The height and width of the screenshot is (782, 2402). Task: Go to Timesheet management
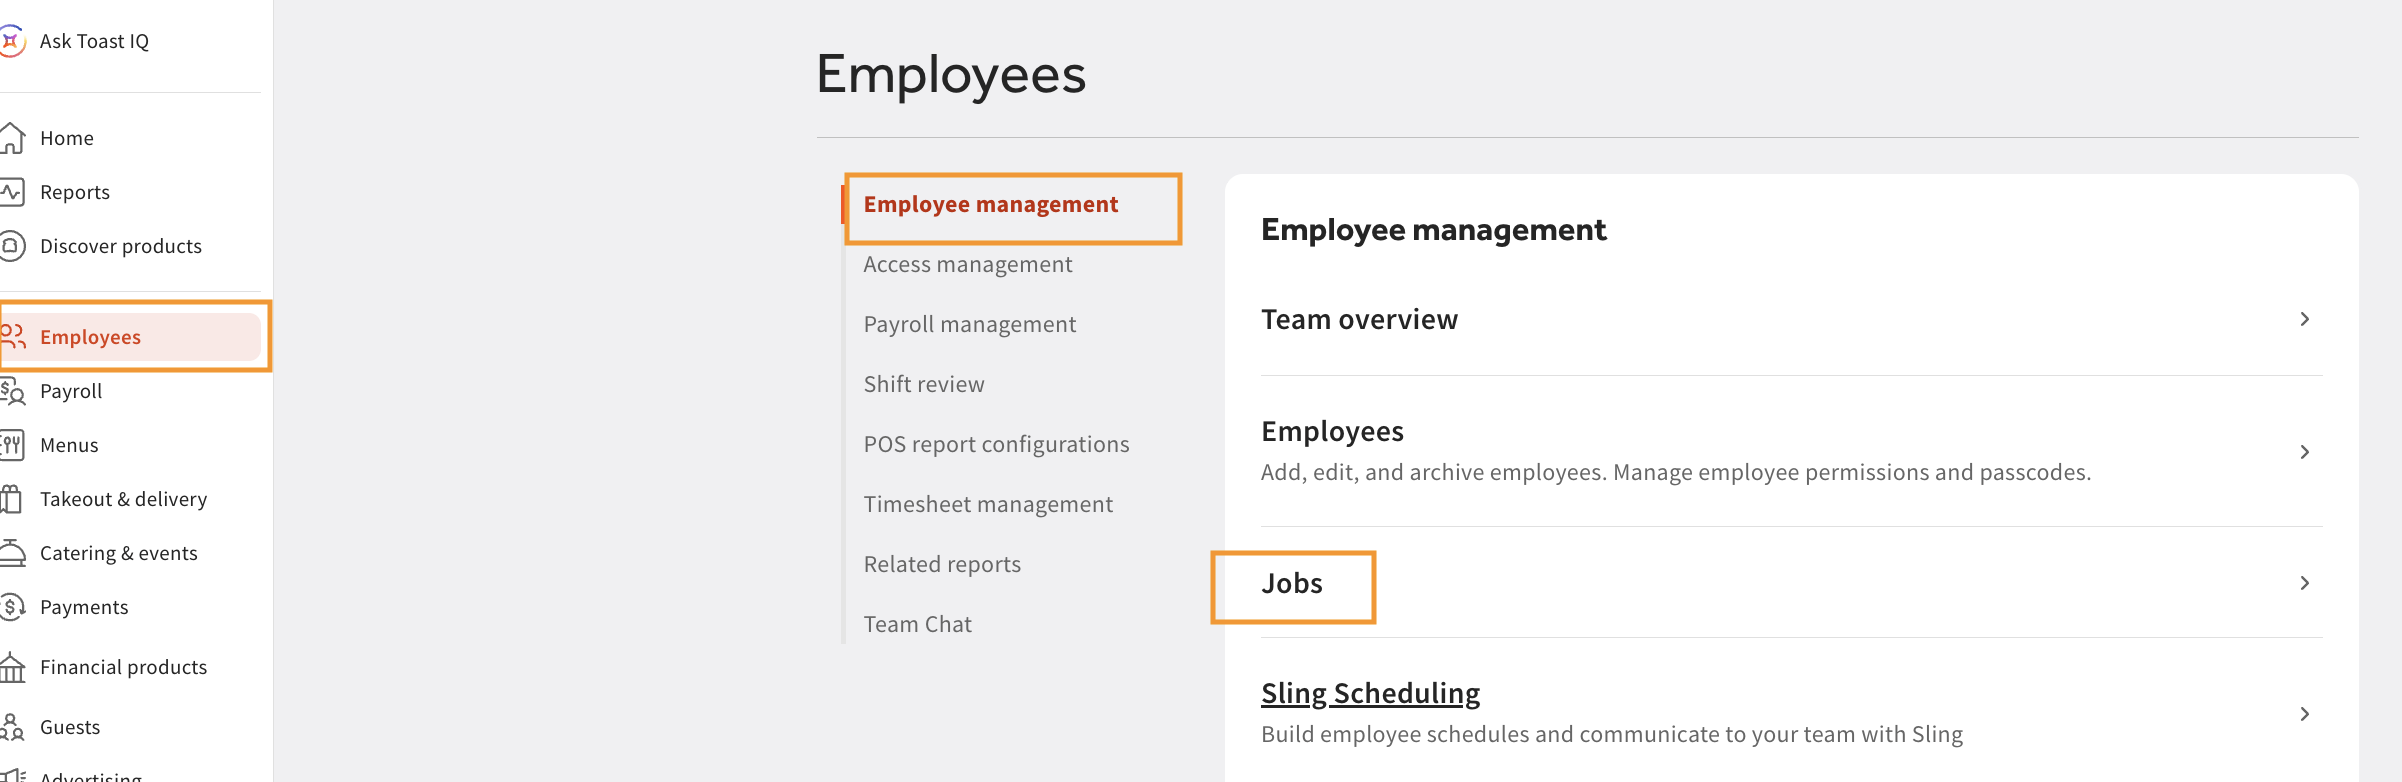point(987,505)
